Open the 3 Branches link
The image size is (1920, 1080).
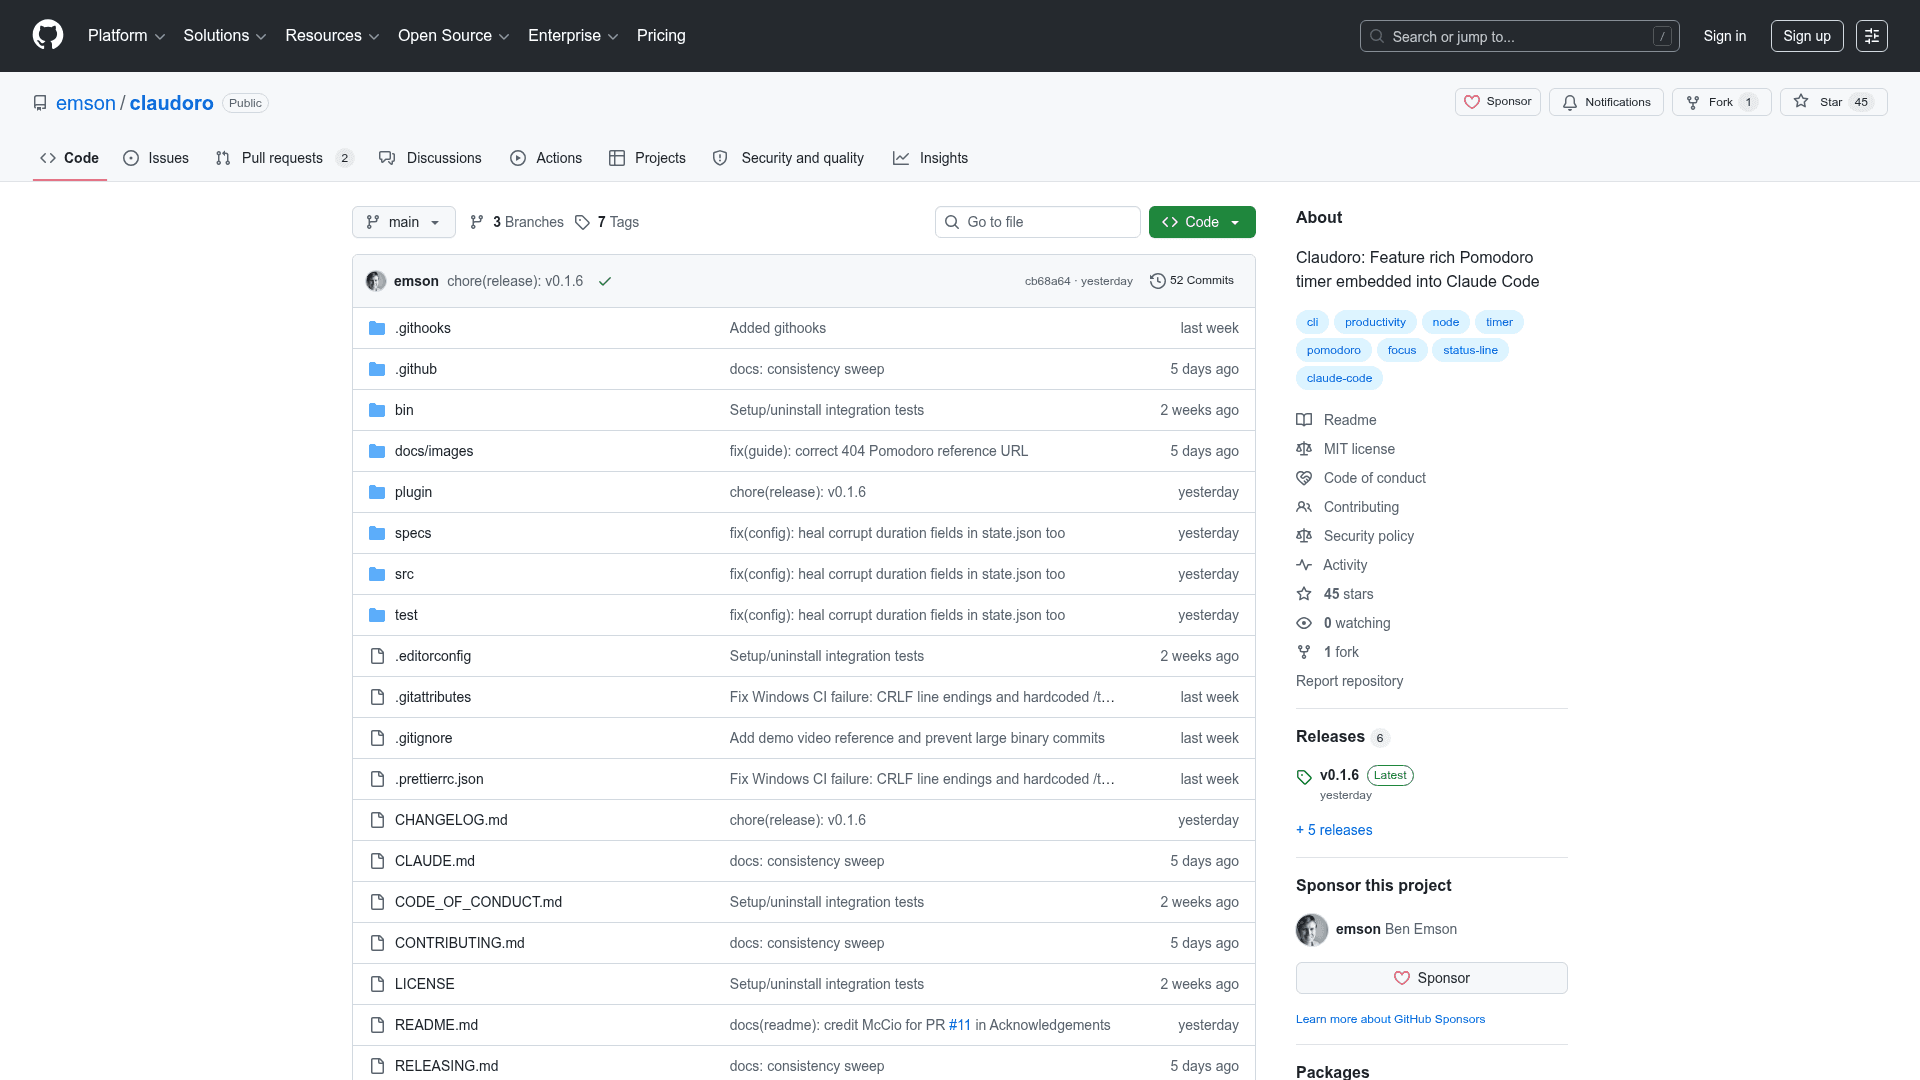[x=517, y=222]
